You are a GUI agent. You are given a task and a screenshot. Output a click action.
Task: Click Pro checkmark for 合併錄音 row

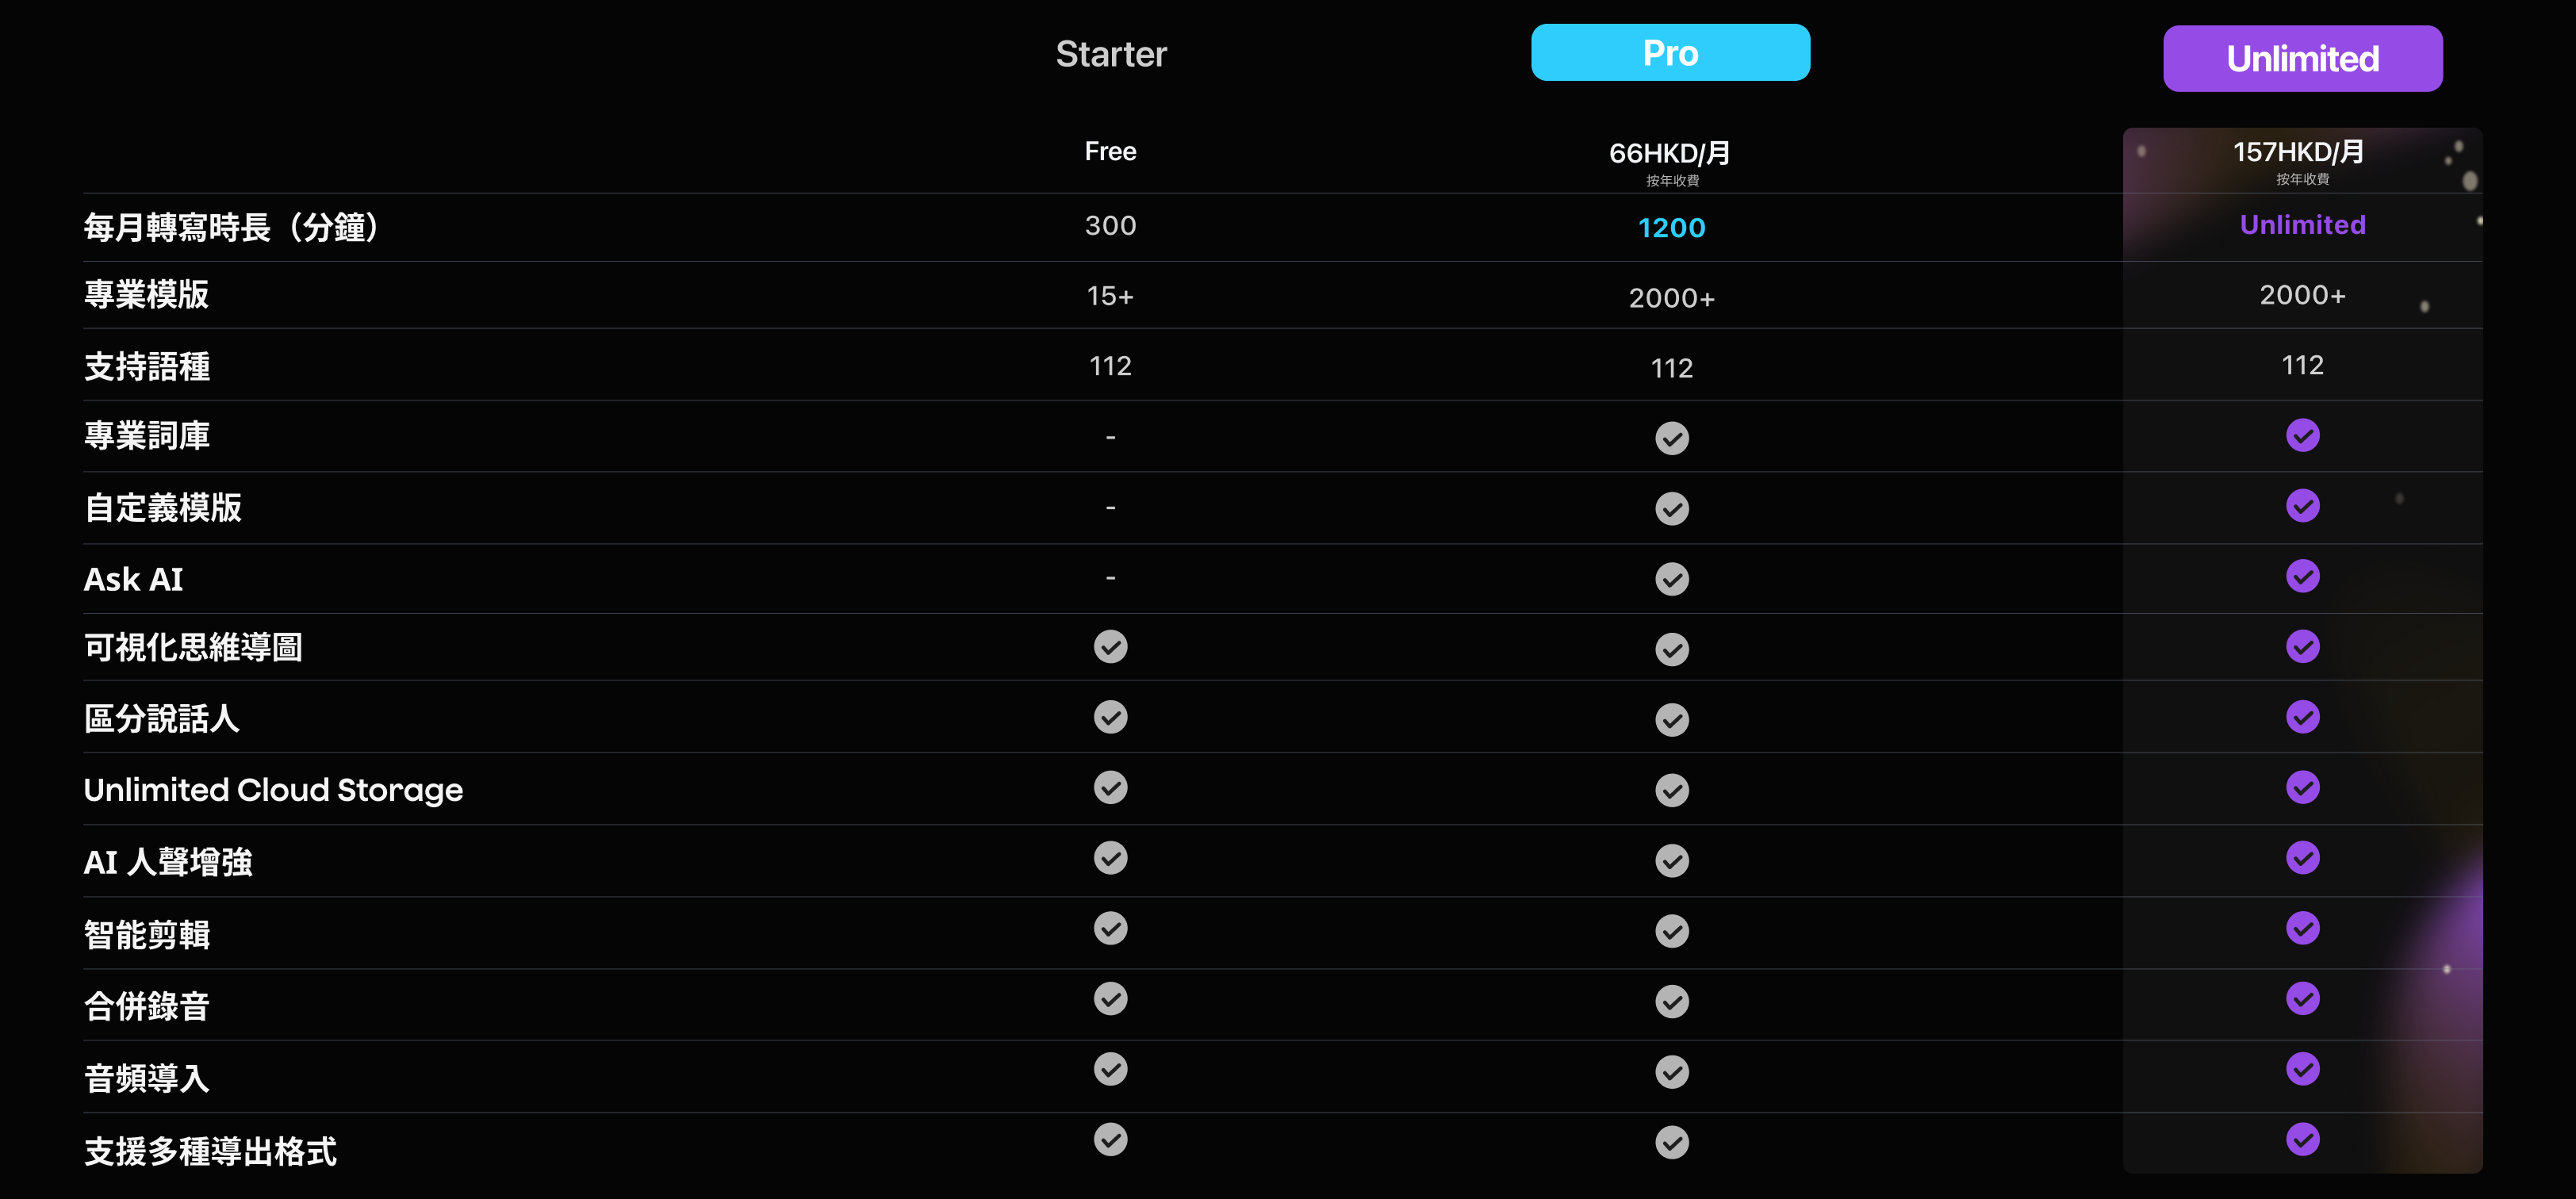point(1671,1001)
